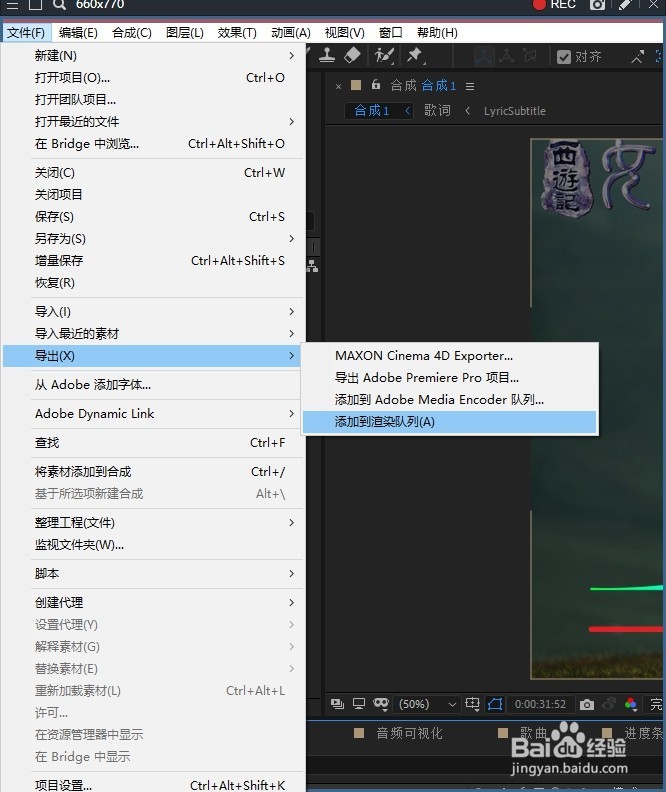The width and height of the screenshot is (666, 792).
Task: Open the grid and guide options icon
Action: 473,704
